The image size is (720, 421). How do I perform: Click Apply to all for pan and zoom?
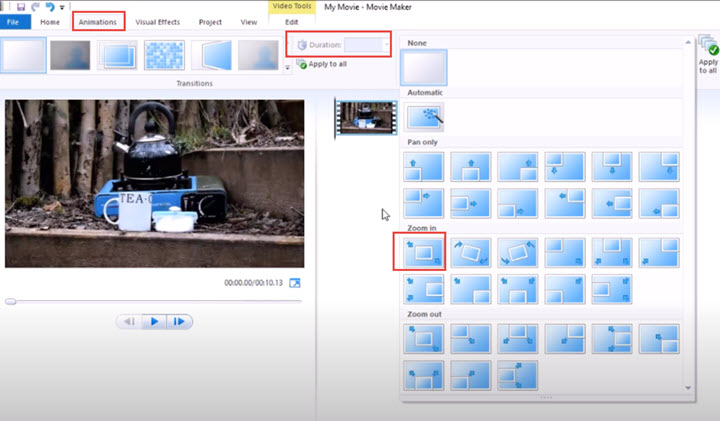click(x=708, y=54)
